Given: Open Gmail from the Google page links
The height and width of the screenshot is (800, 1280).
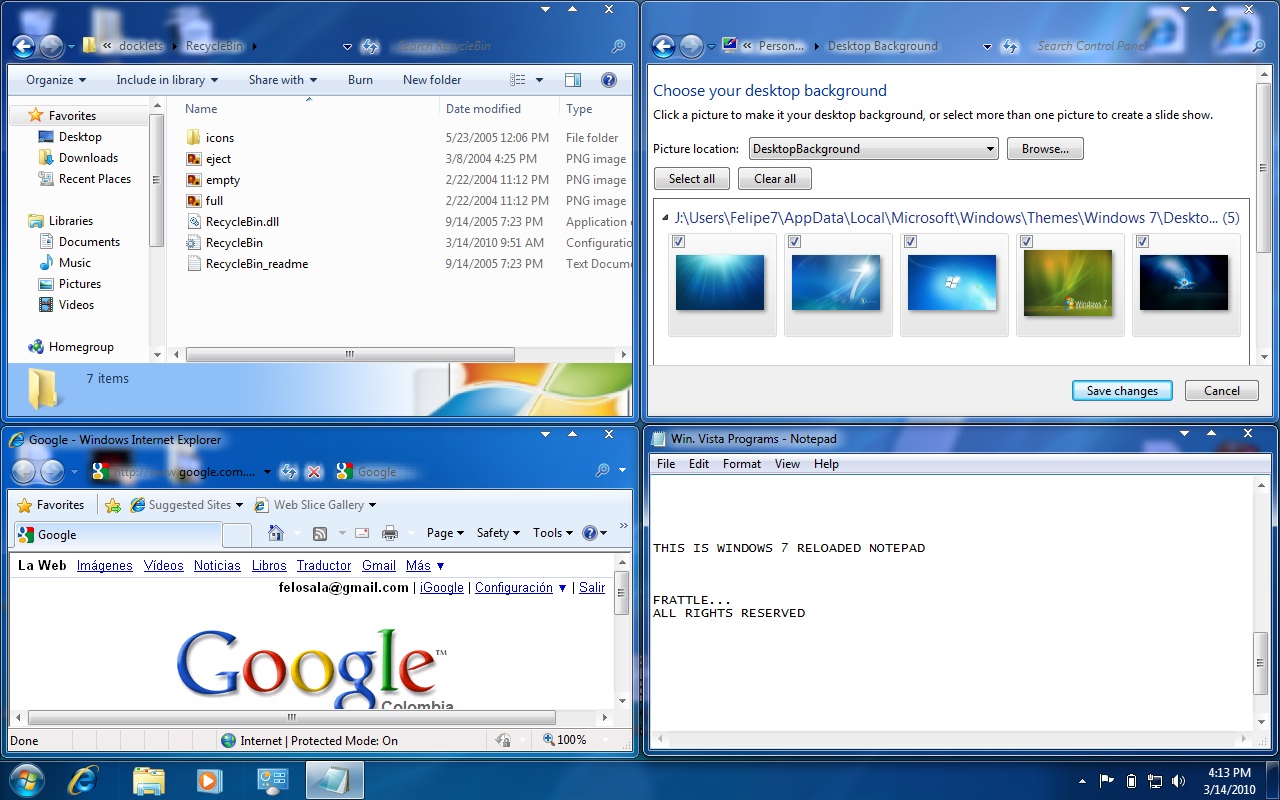Looking at the screenshot, I should tap(378, 565).
